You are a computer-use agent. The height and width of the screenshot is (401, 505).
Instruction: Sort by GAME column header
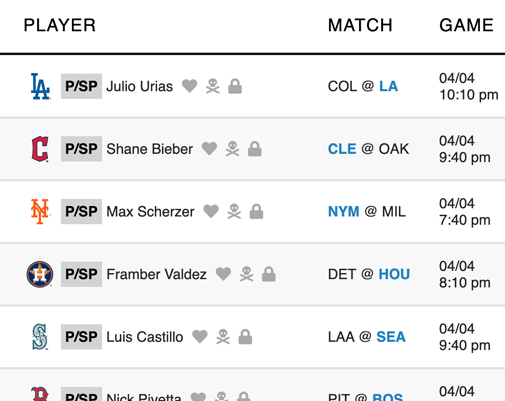(x=466, y=25)
